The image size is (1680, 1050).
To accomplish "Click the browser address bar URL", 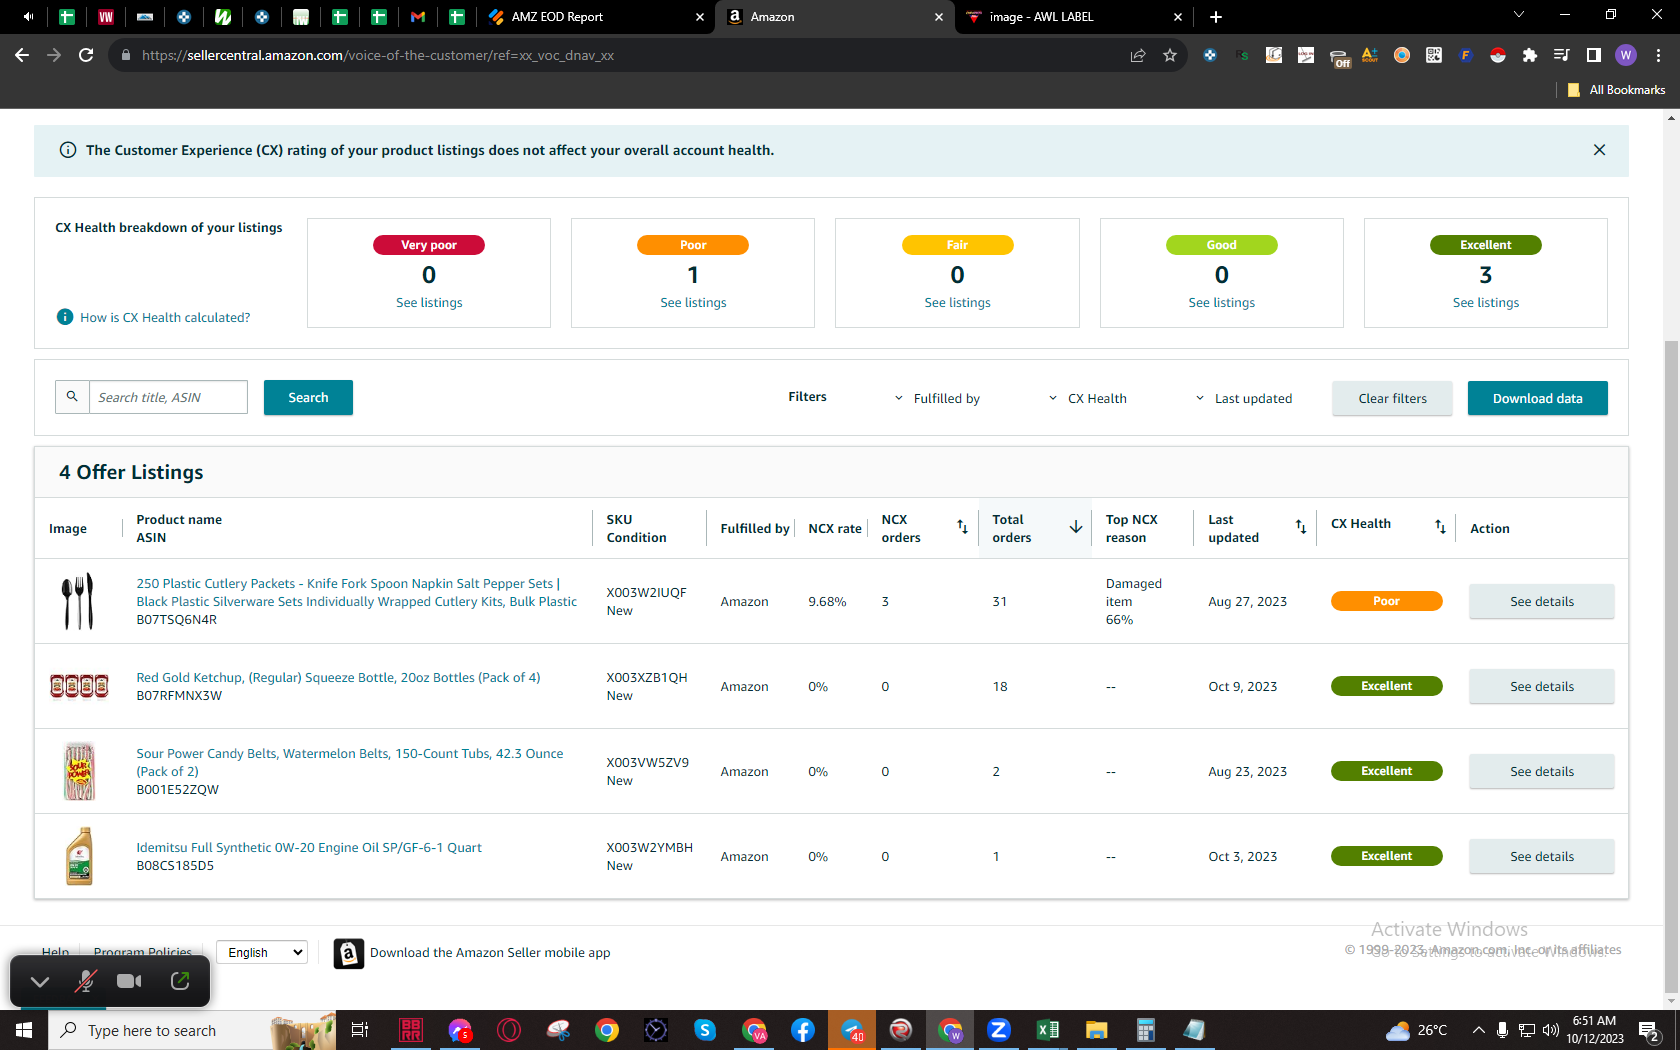I will coord(378,55).
